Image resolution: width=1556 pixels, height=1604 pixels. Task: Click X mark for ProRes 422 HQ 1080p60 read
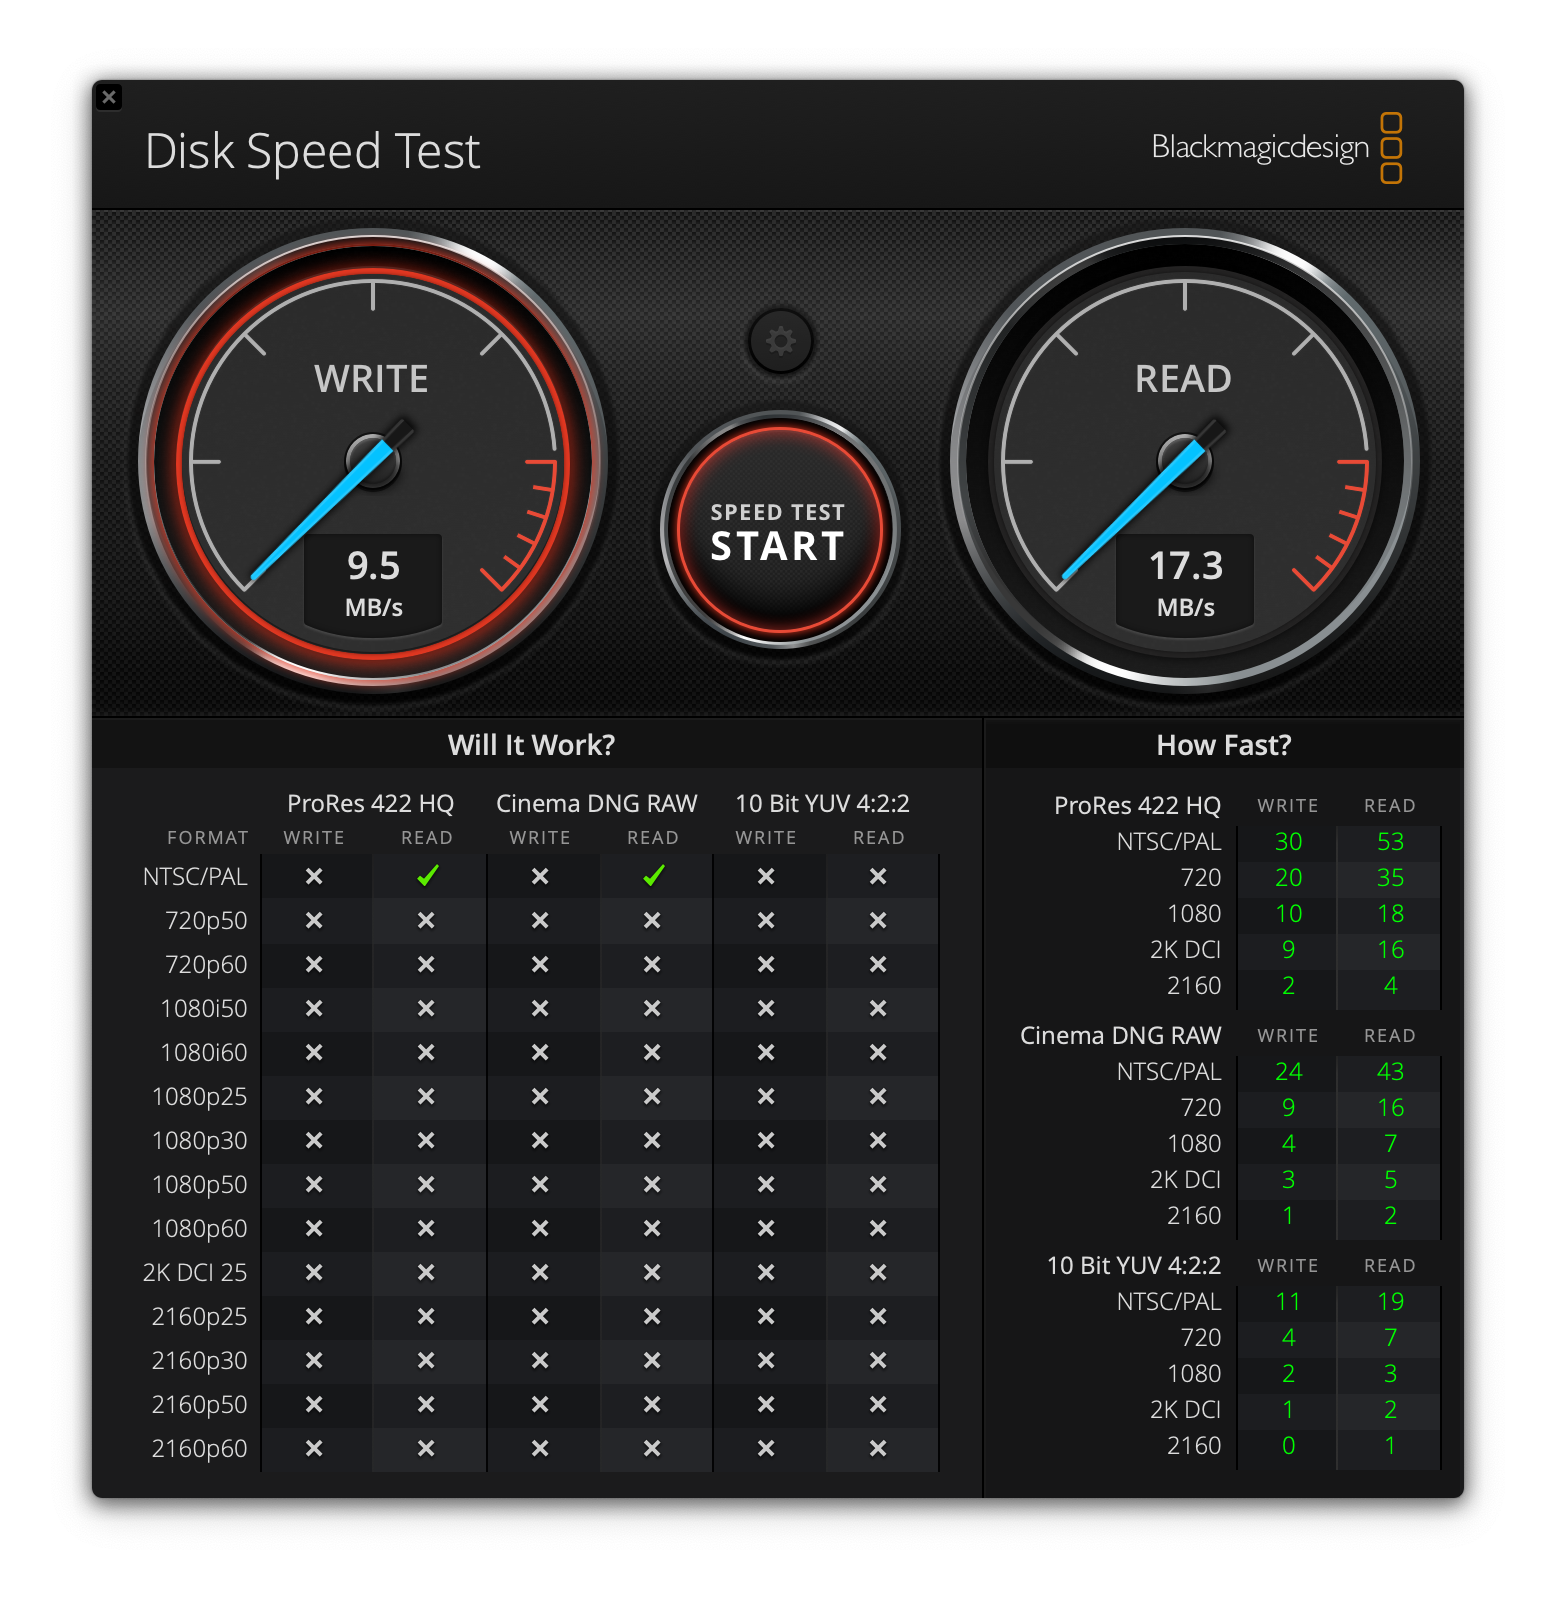pos(426,1228)
